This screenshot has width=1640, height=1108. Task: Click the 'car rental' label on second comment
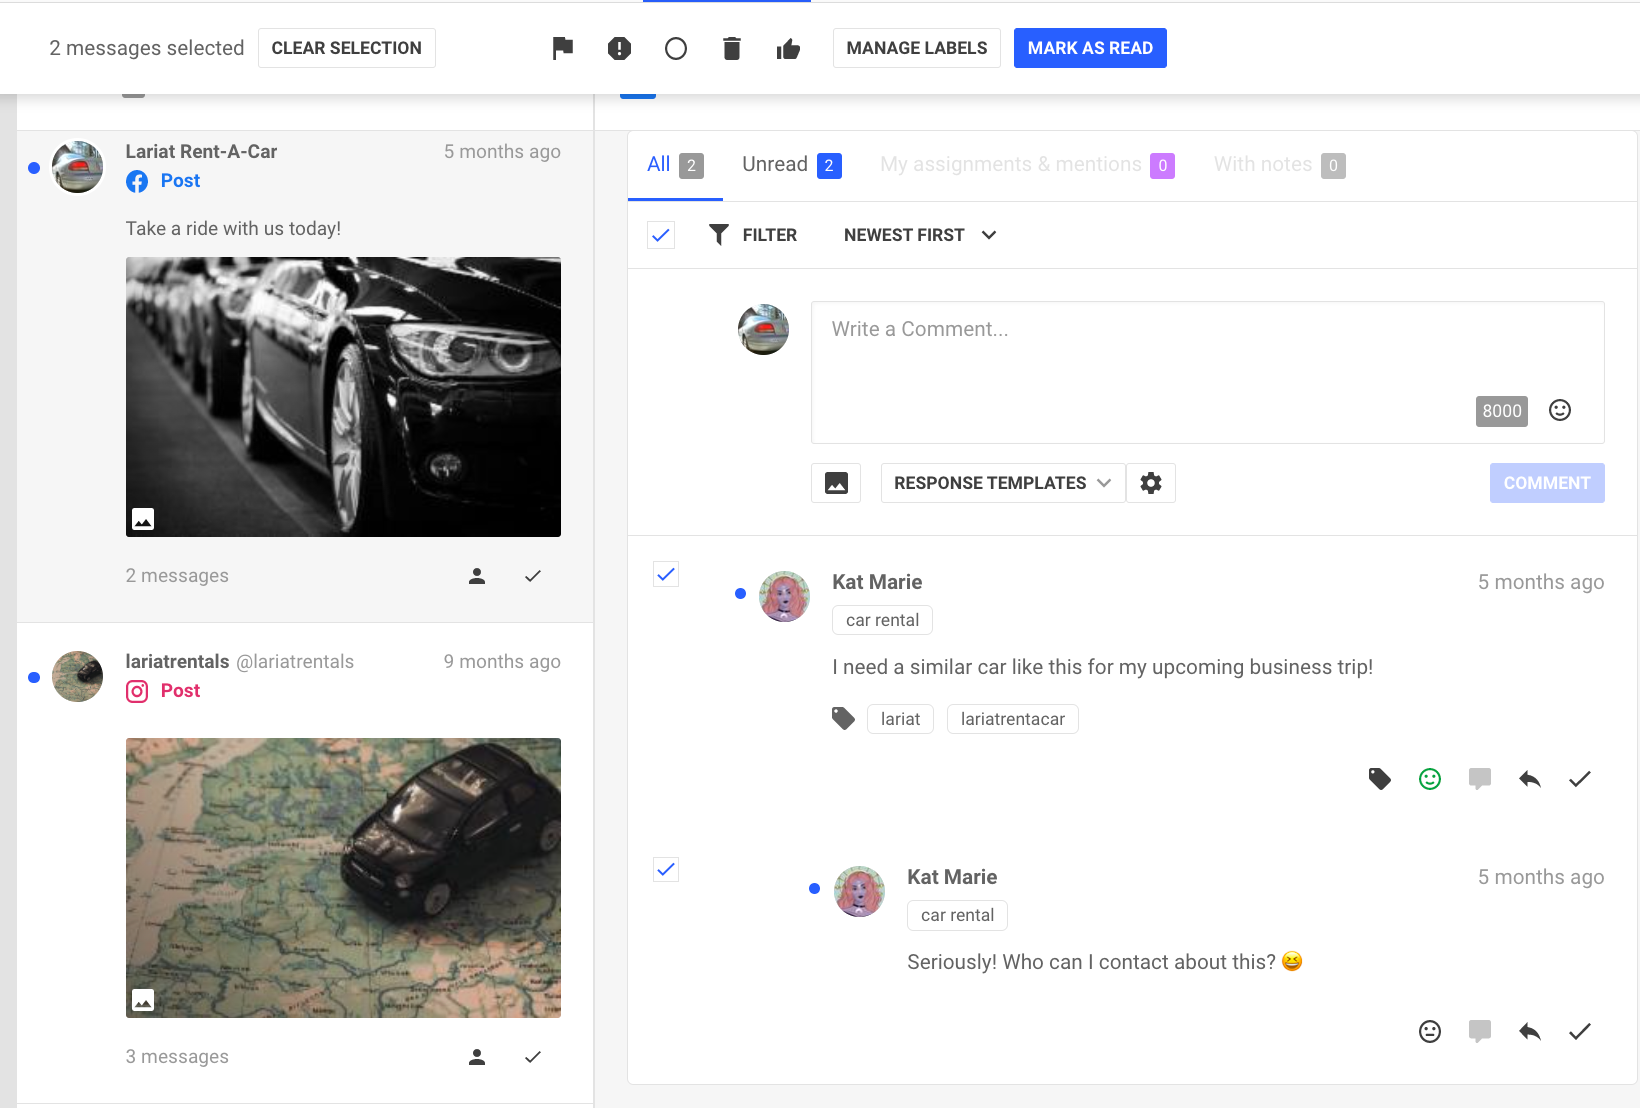pyautogui.click(x=957, y=915)
